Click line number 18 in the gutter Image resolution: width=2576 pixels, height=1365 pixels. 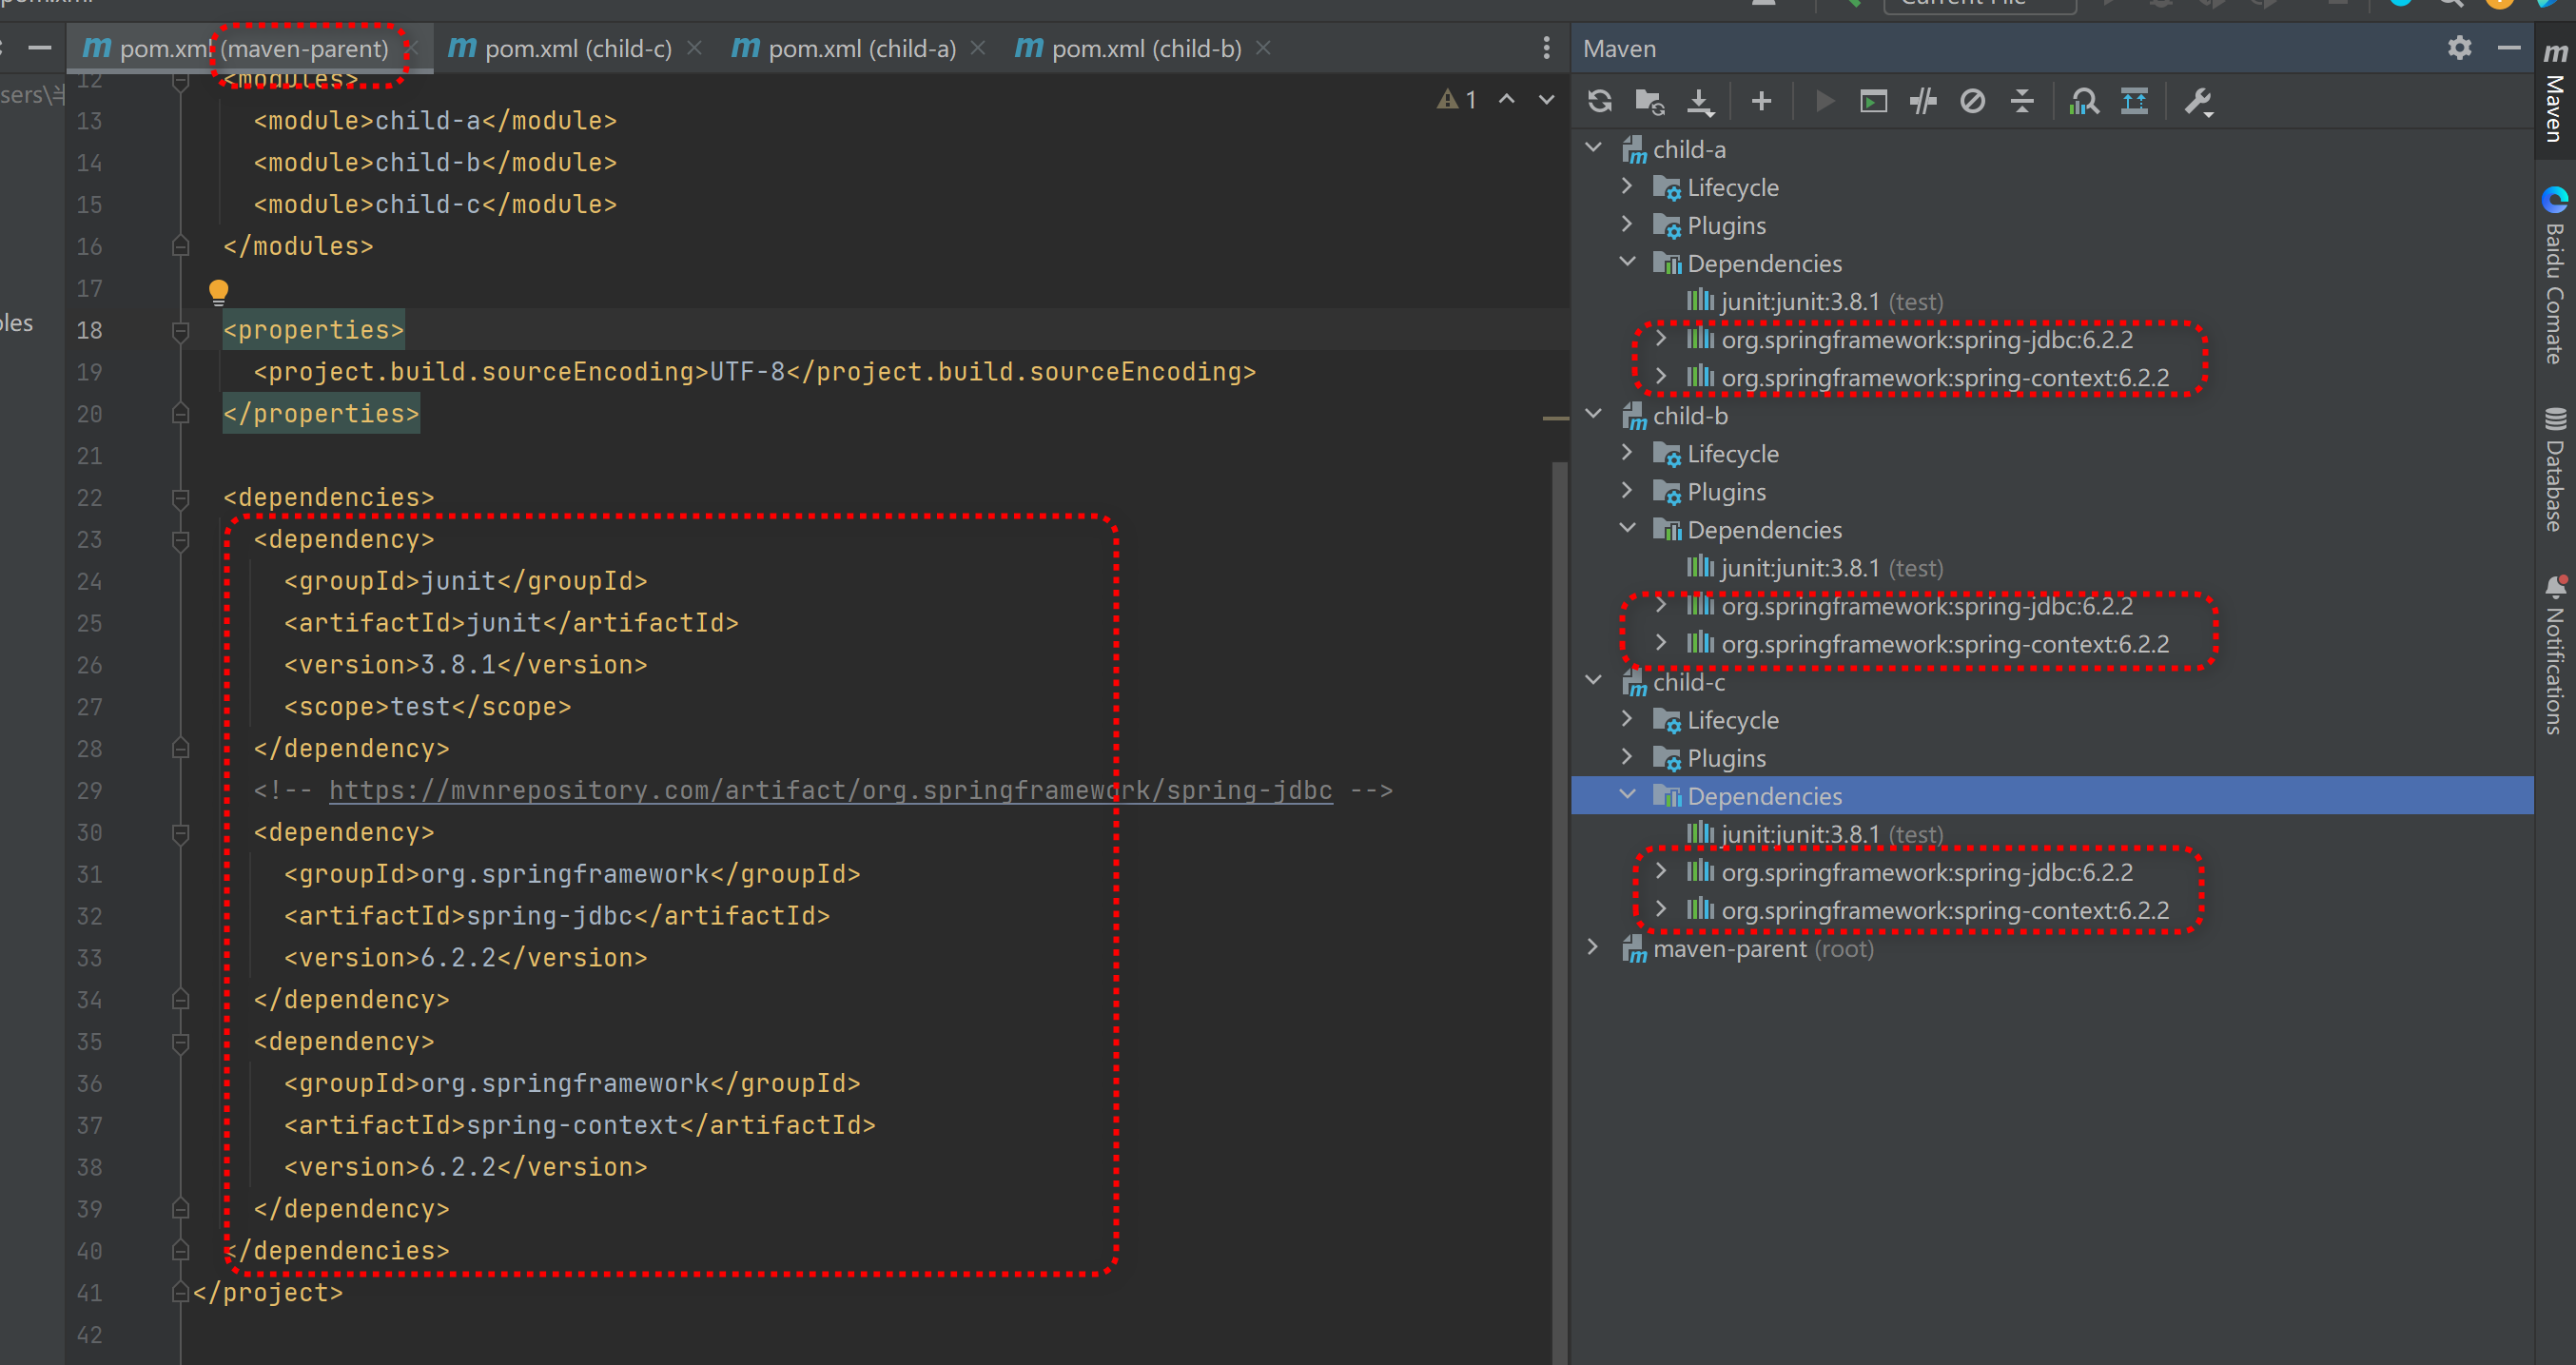click(90, 330)
